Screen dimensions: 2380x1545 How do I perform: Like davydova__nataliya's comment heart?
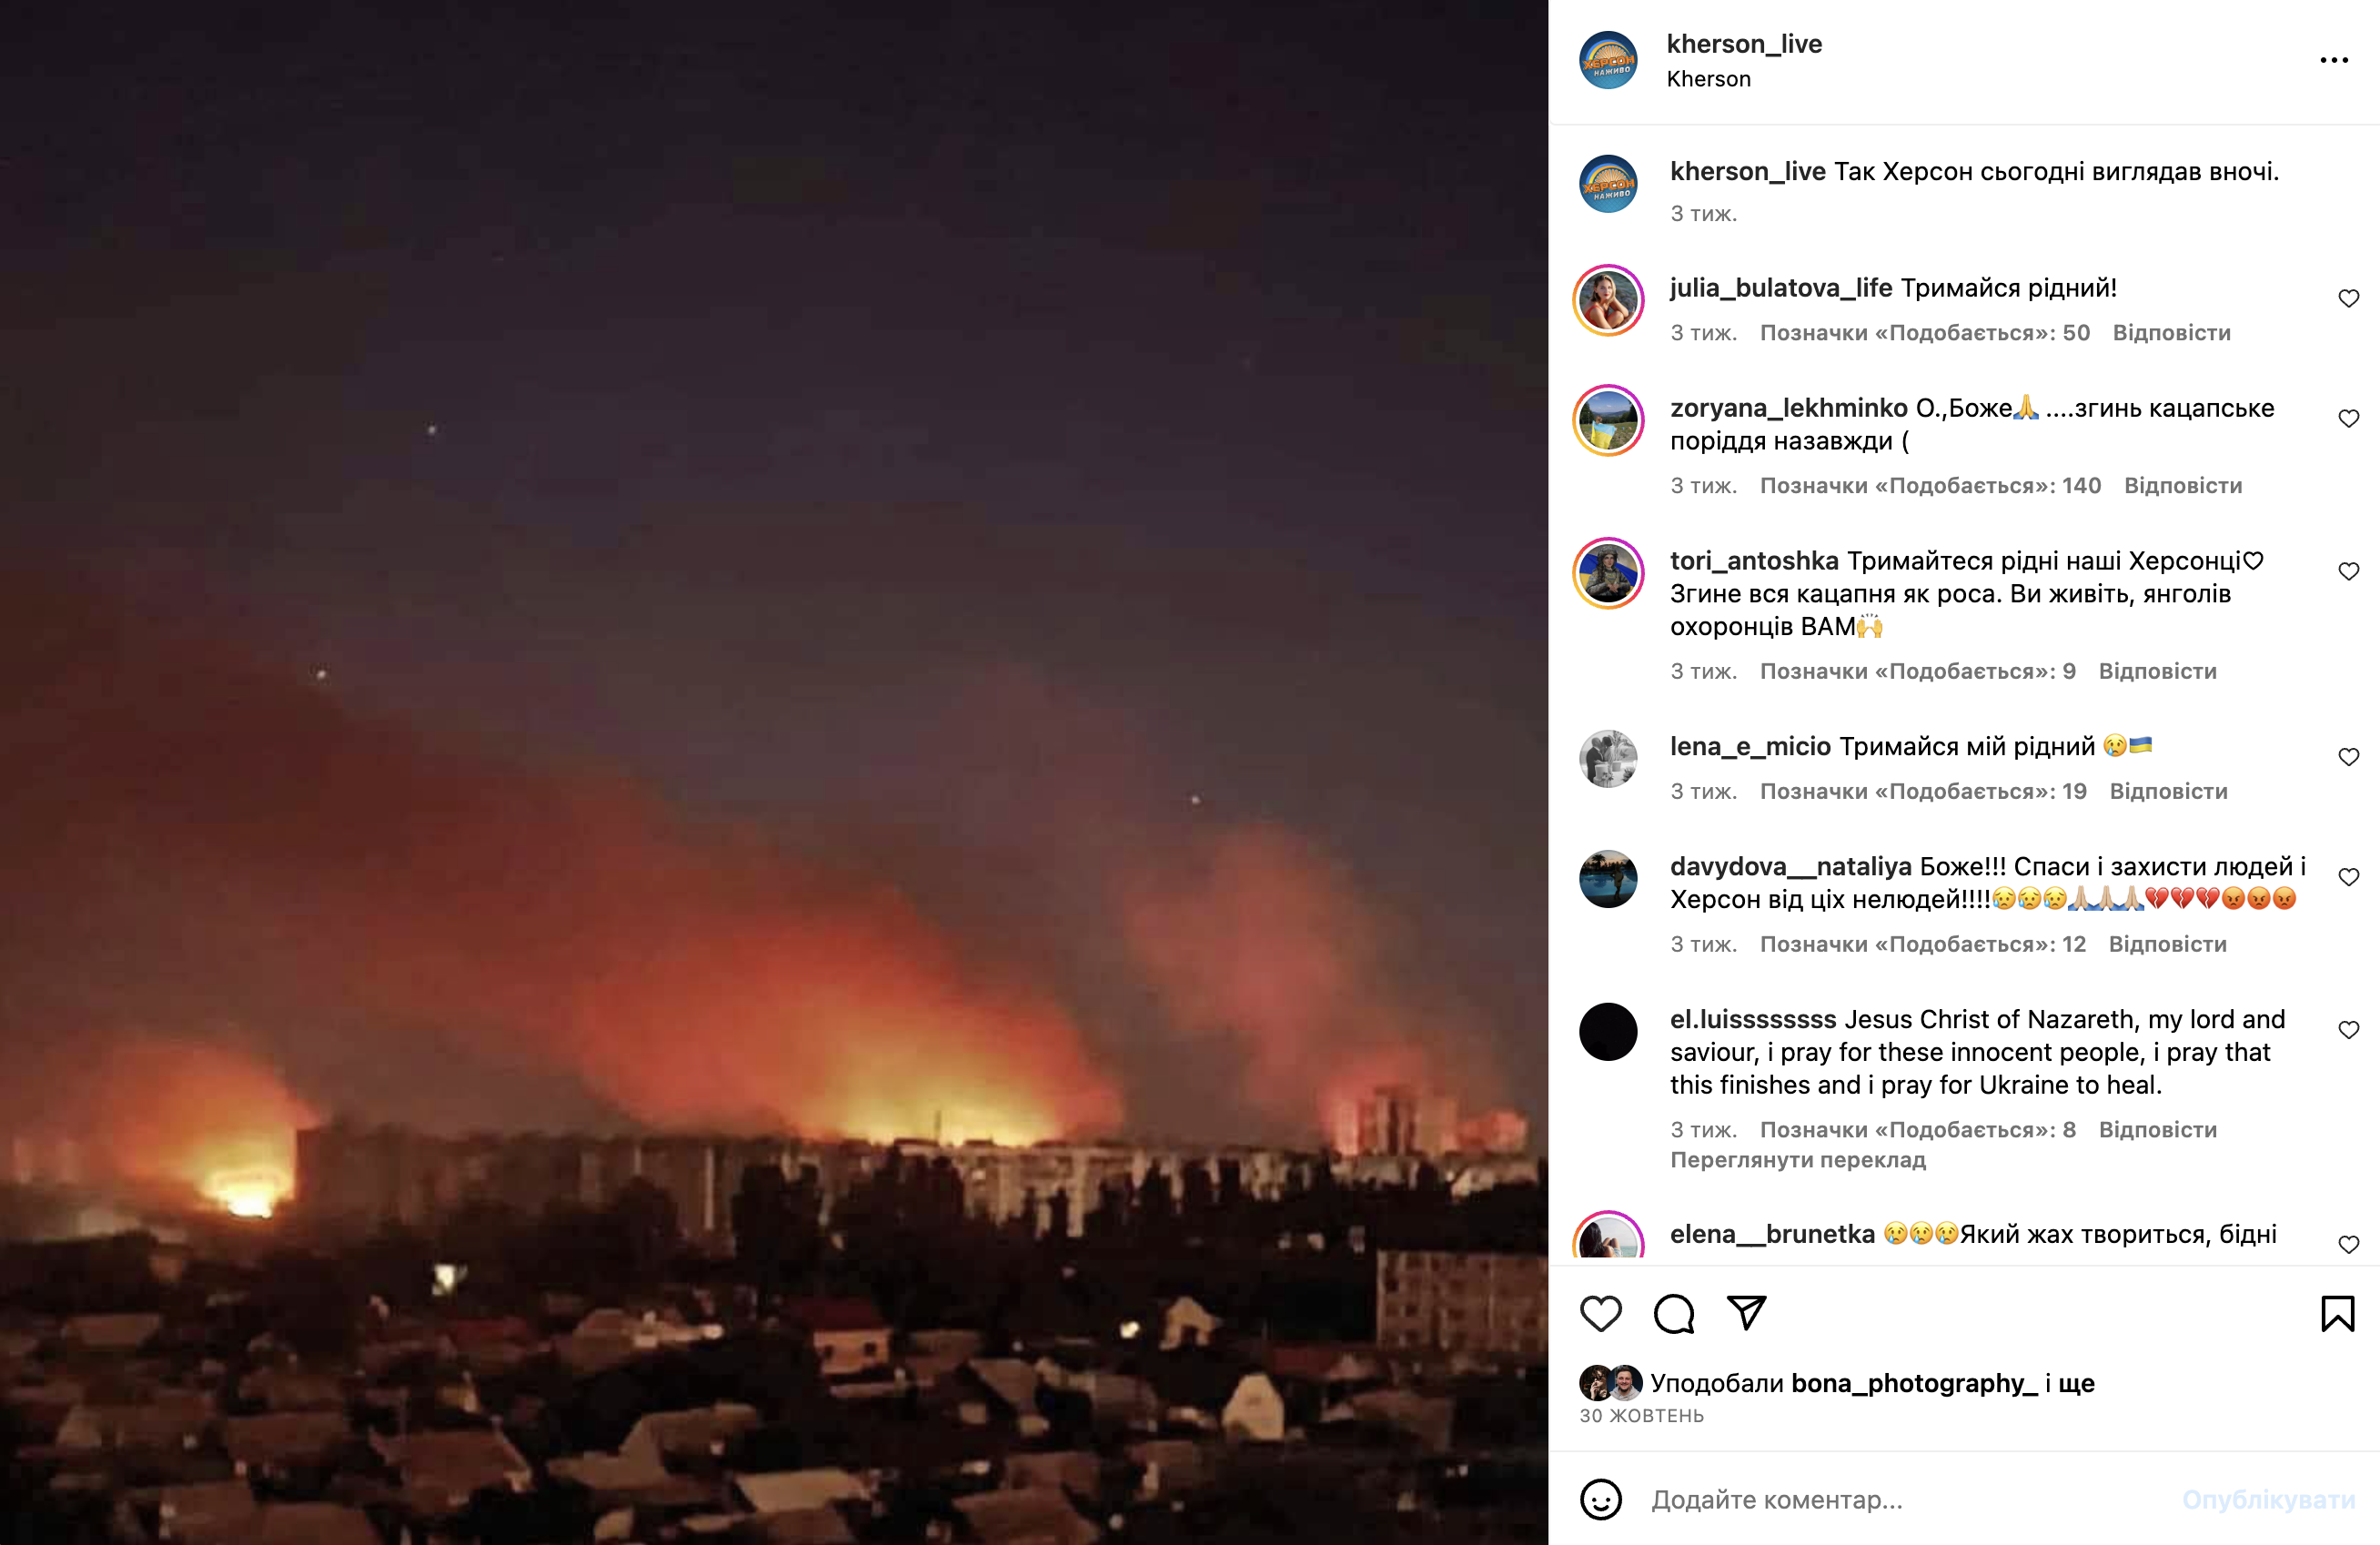point(2348,877)
